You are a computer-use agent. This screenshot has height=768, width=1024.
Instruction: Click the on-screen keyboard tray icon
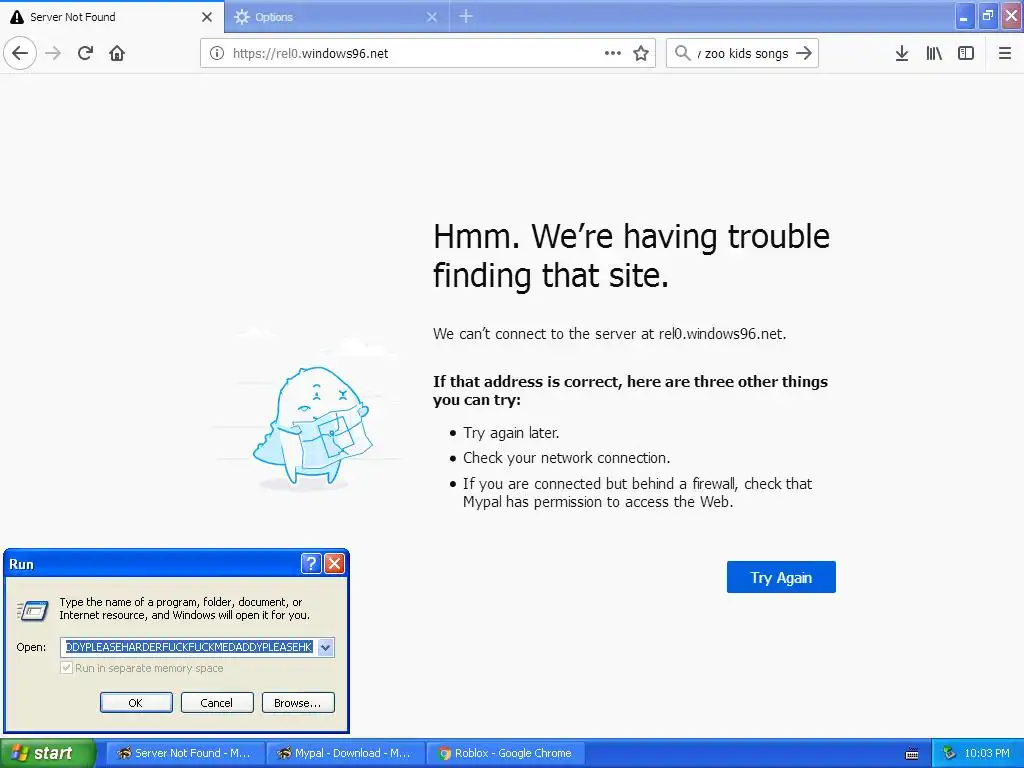tap(912, 754)
